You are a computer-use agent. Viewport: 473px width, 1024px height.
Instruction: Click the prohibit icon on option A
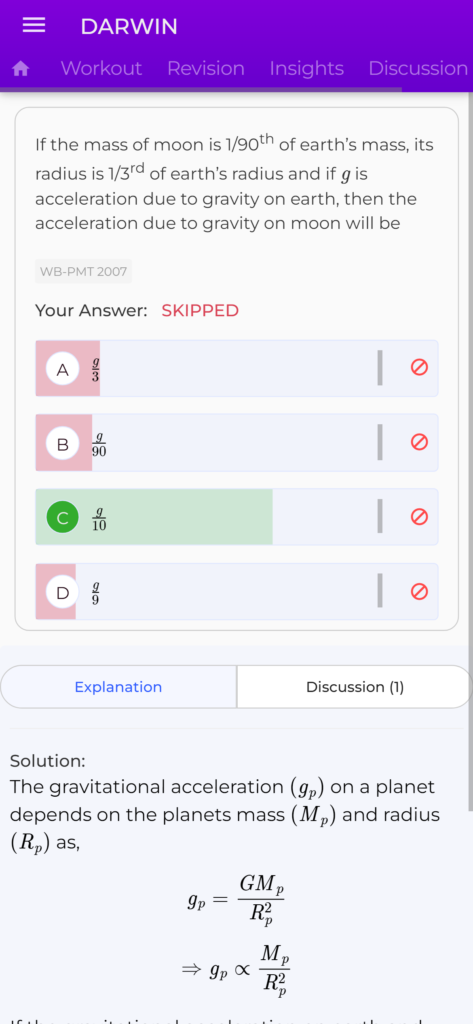[x=419, y=368]
